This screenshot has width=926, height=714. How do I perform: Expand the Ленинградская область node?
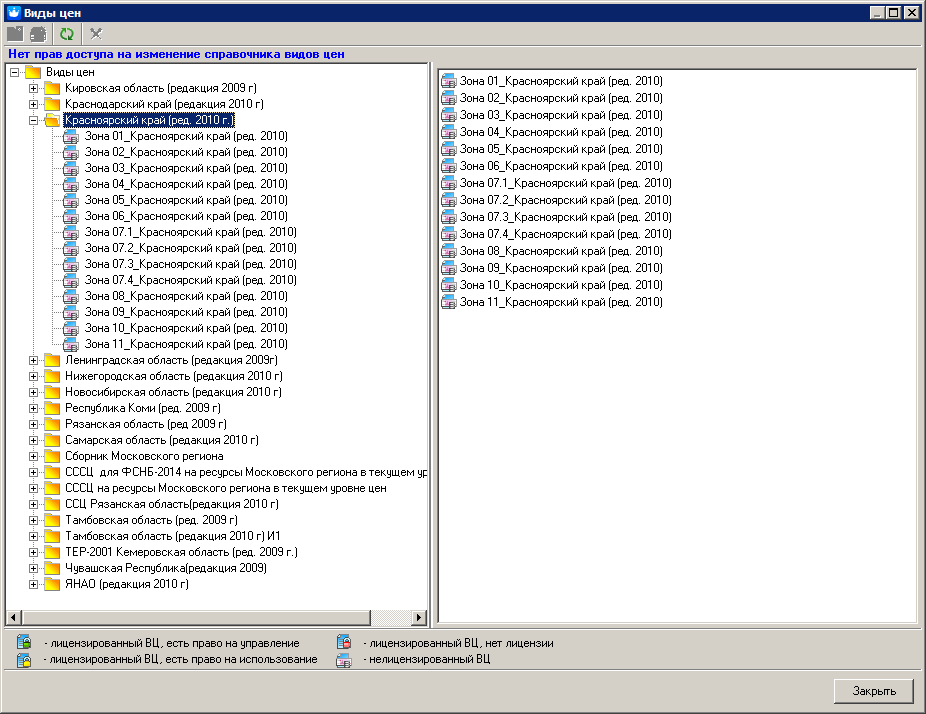[x=33, y=360]
